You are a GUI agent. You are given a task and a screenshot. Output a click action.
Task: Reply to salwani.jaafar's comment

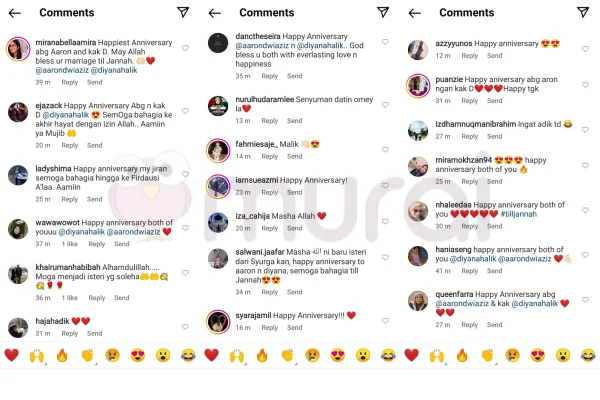tap(270, 292)
